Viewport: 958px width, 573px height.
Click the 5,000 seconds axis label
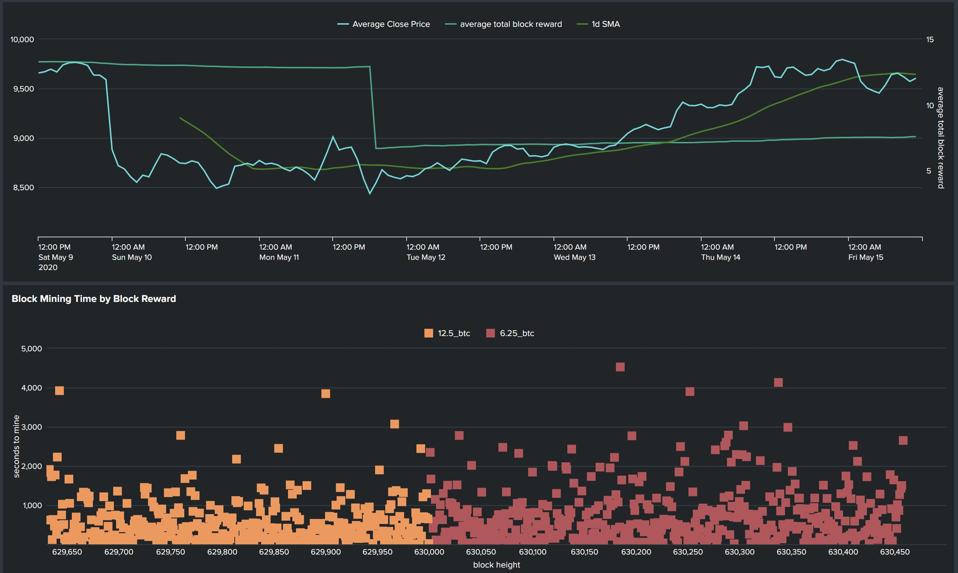[32, 349]
